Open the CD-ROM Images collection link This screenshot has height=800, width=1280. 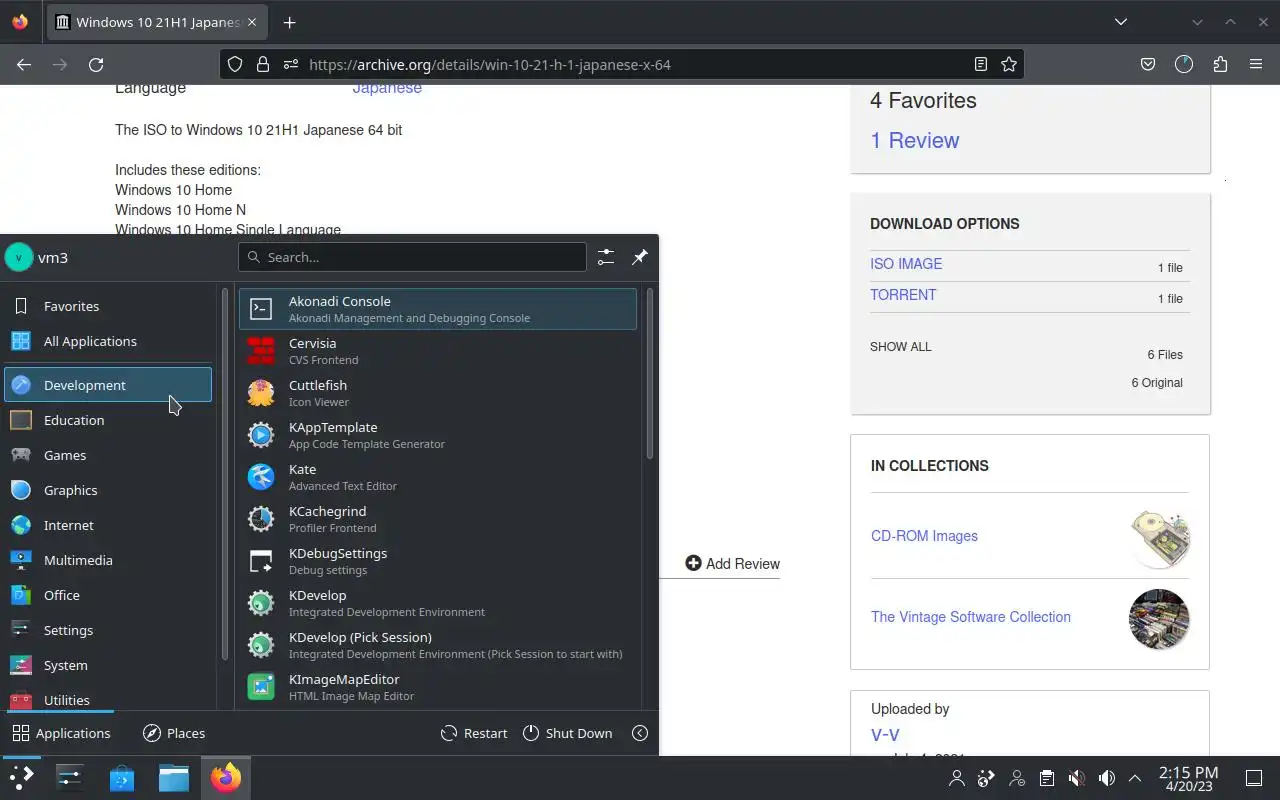924,536
